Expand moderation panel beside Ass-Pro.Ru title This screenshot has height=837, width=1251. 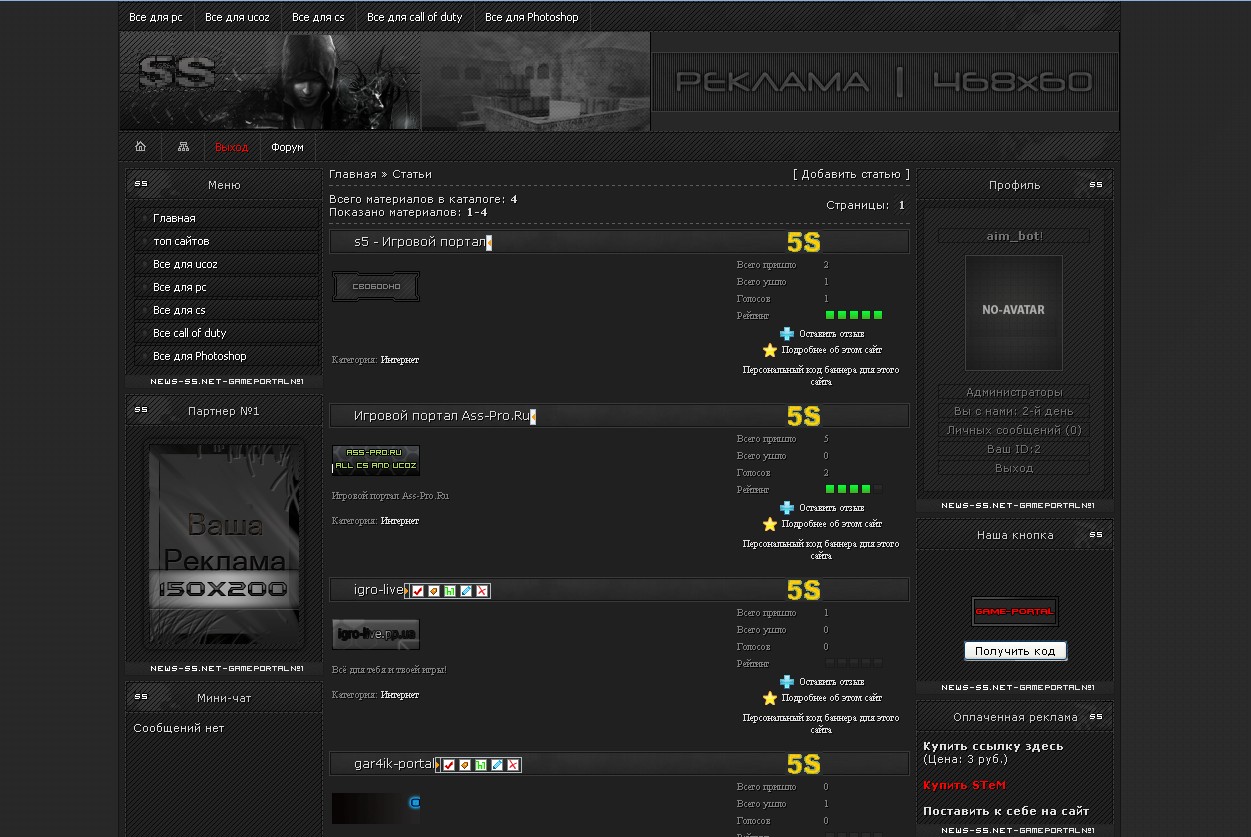click(533, 417)
